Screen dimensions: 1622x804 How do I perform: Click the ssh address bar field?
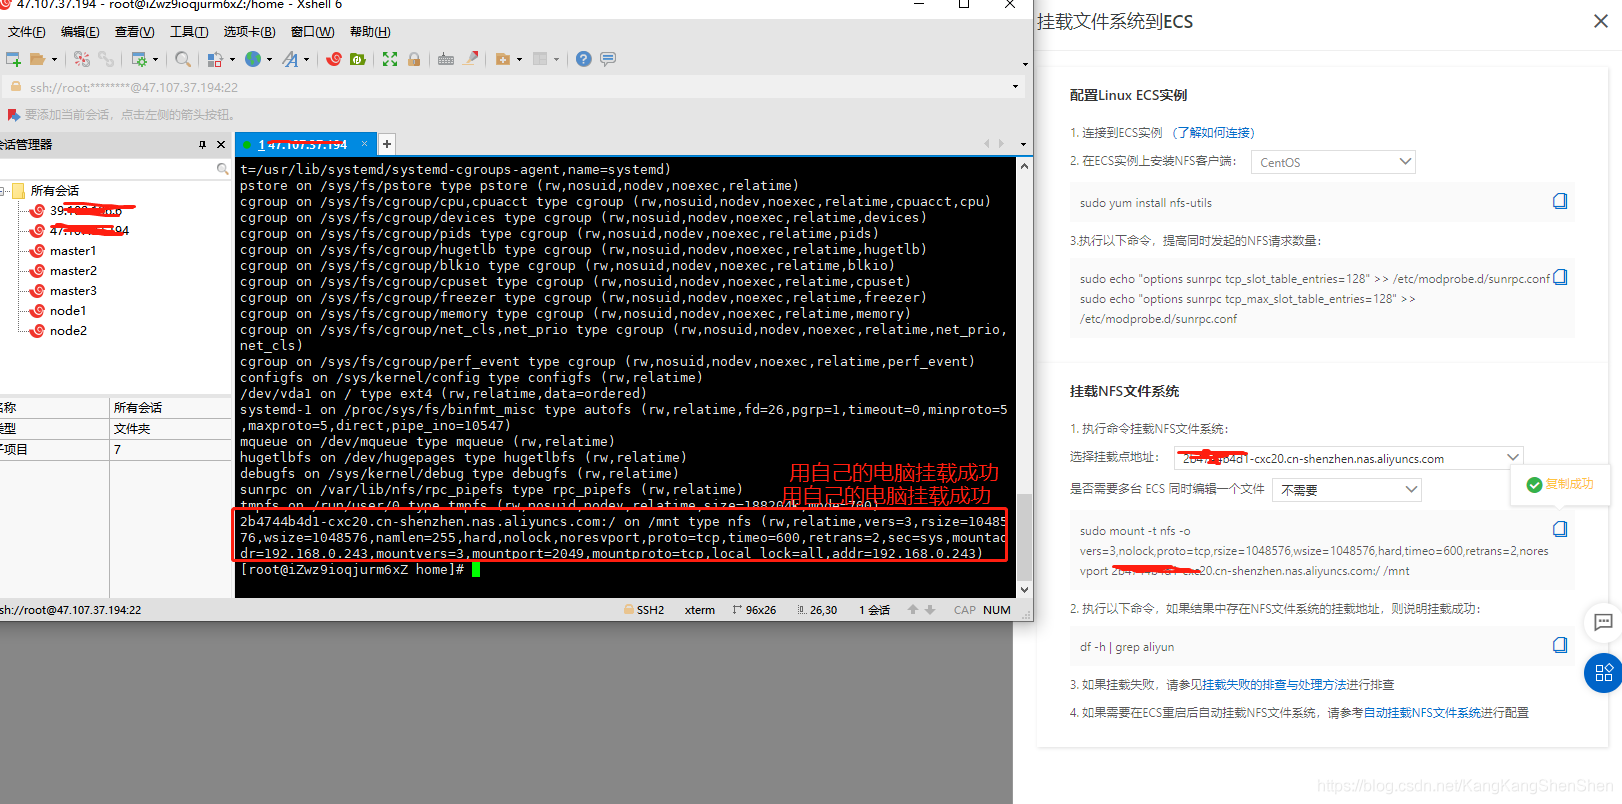(512, 87)
